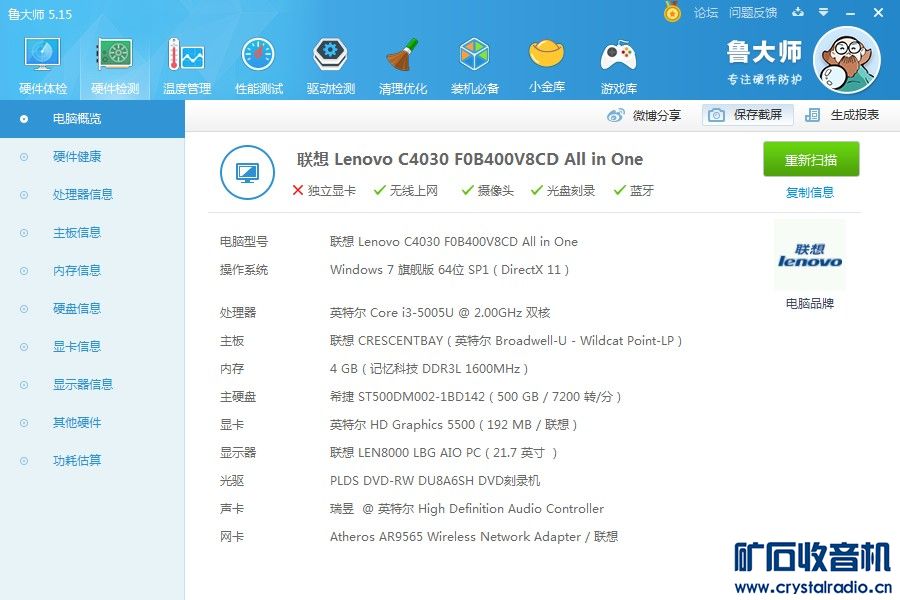Screen dimensions: 900x600
Task: Open 小金库 gold ingot section
Action: 546,65
